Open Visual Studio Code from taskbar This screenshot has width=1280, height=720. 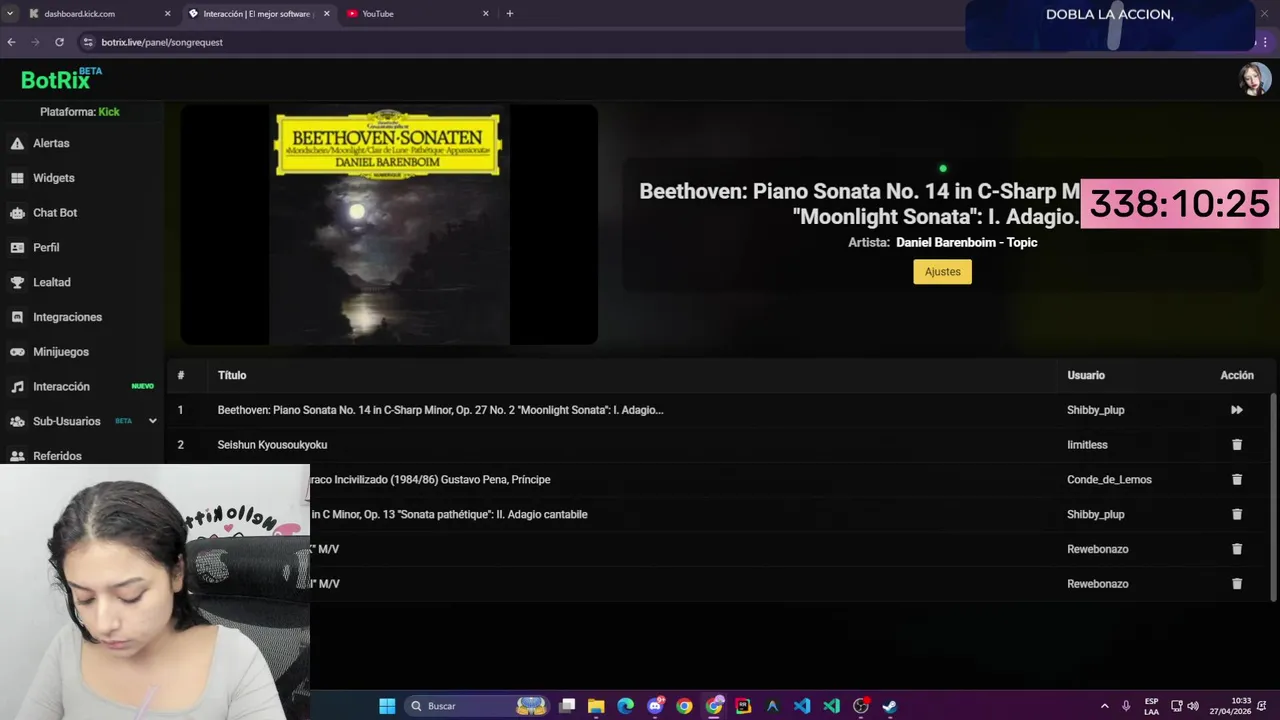802,706
